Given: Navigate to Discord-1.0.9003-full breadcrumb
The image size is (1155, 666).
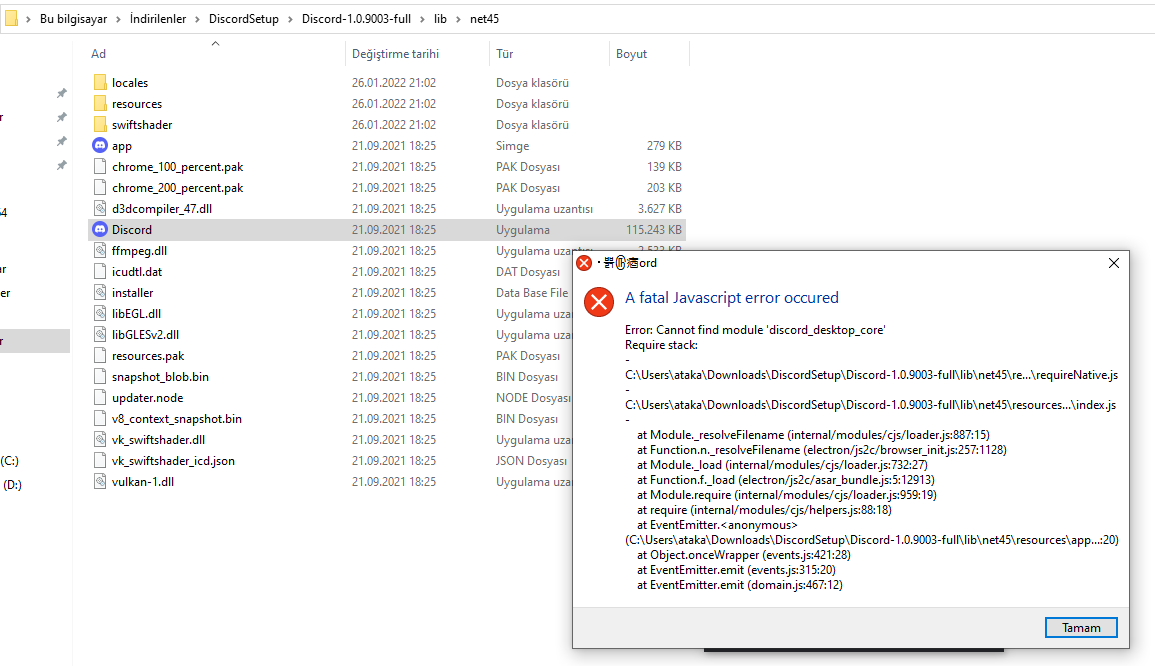Looking at the screenshot, I should (357, 19).
